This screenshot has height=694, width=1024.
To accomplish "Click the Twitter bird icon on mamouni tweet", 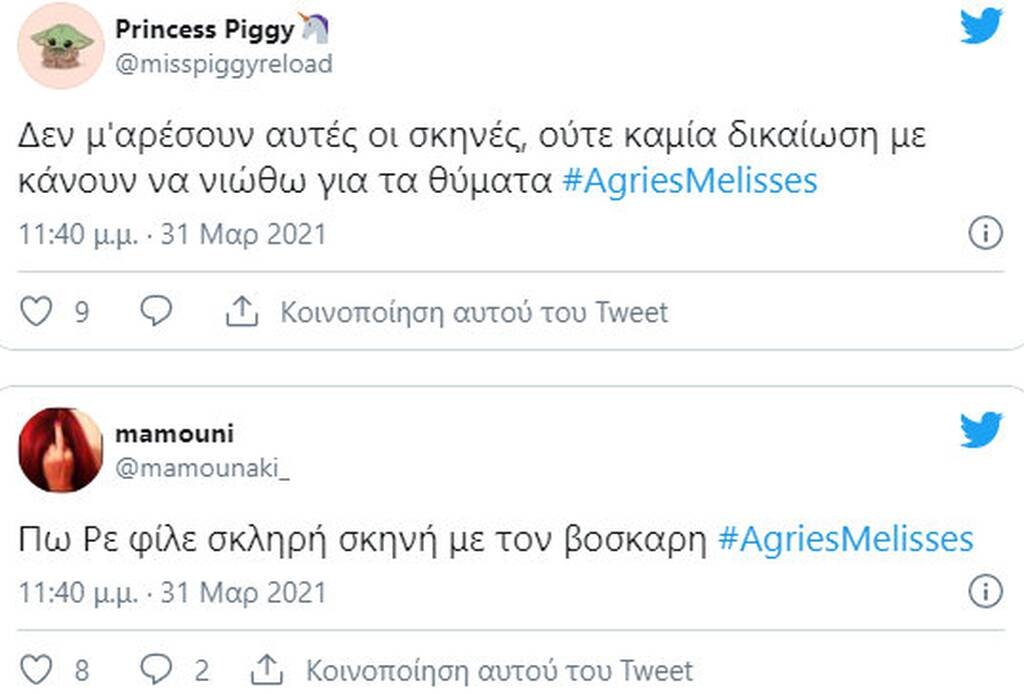I will [x=981, y=430].
